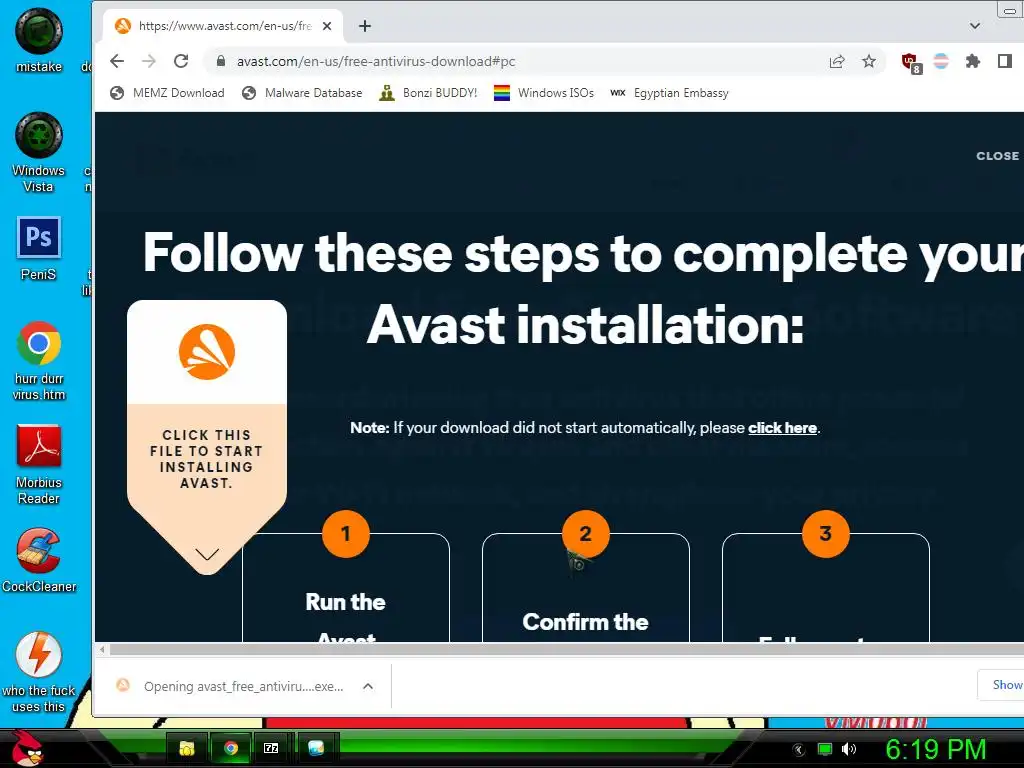Open the Photoshop 'PeniS' desktop icon
Screen dimensions: 1024x768
tap(39, 249)
